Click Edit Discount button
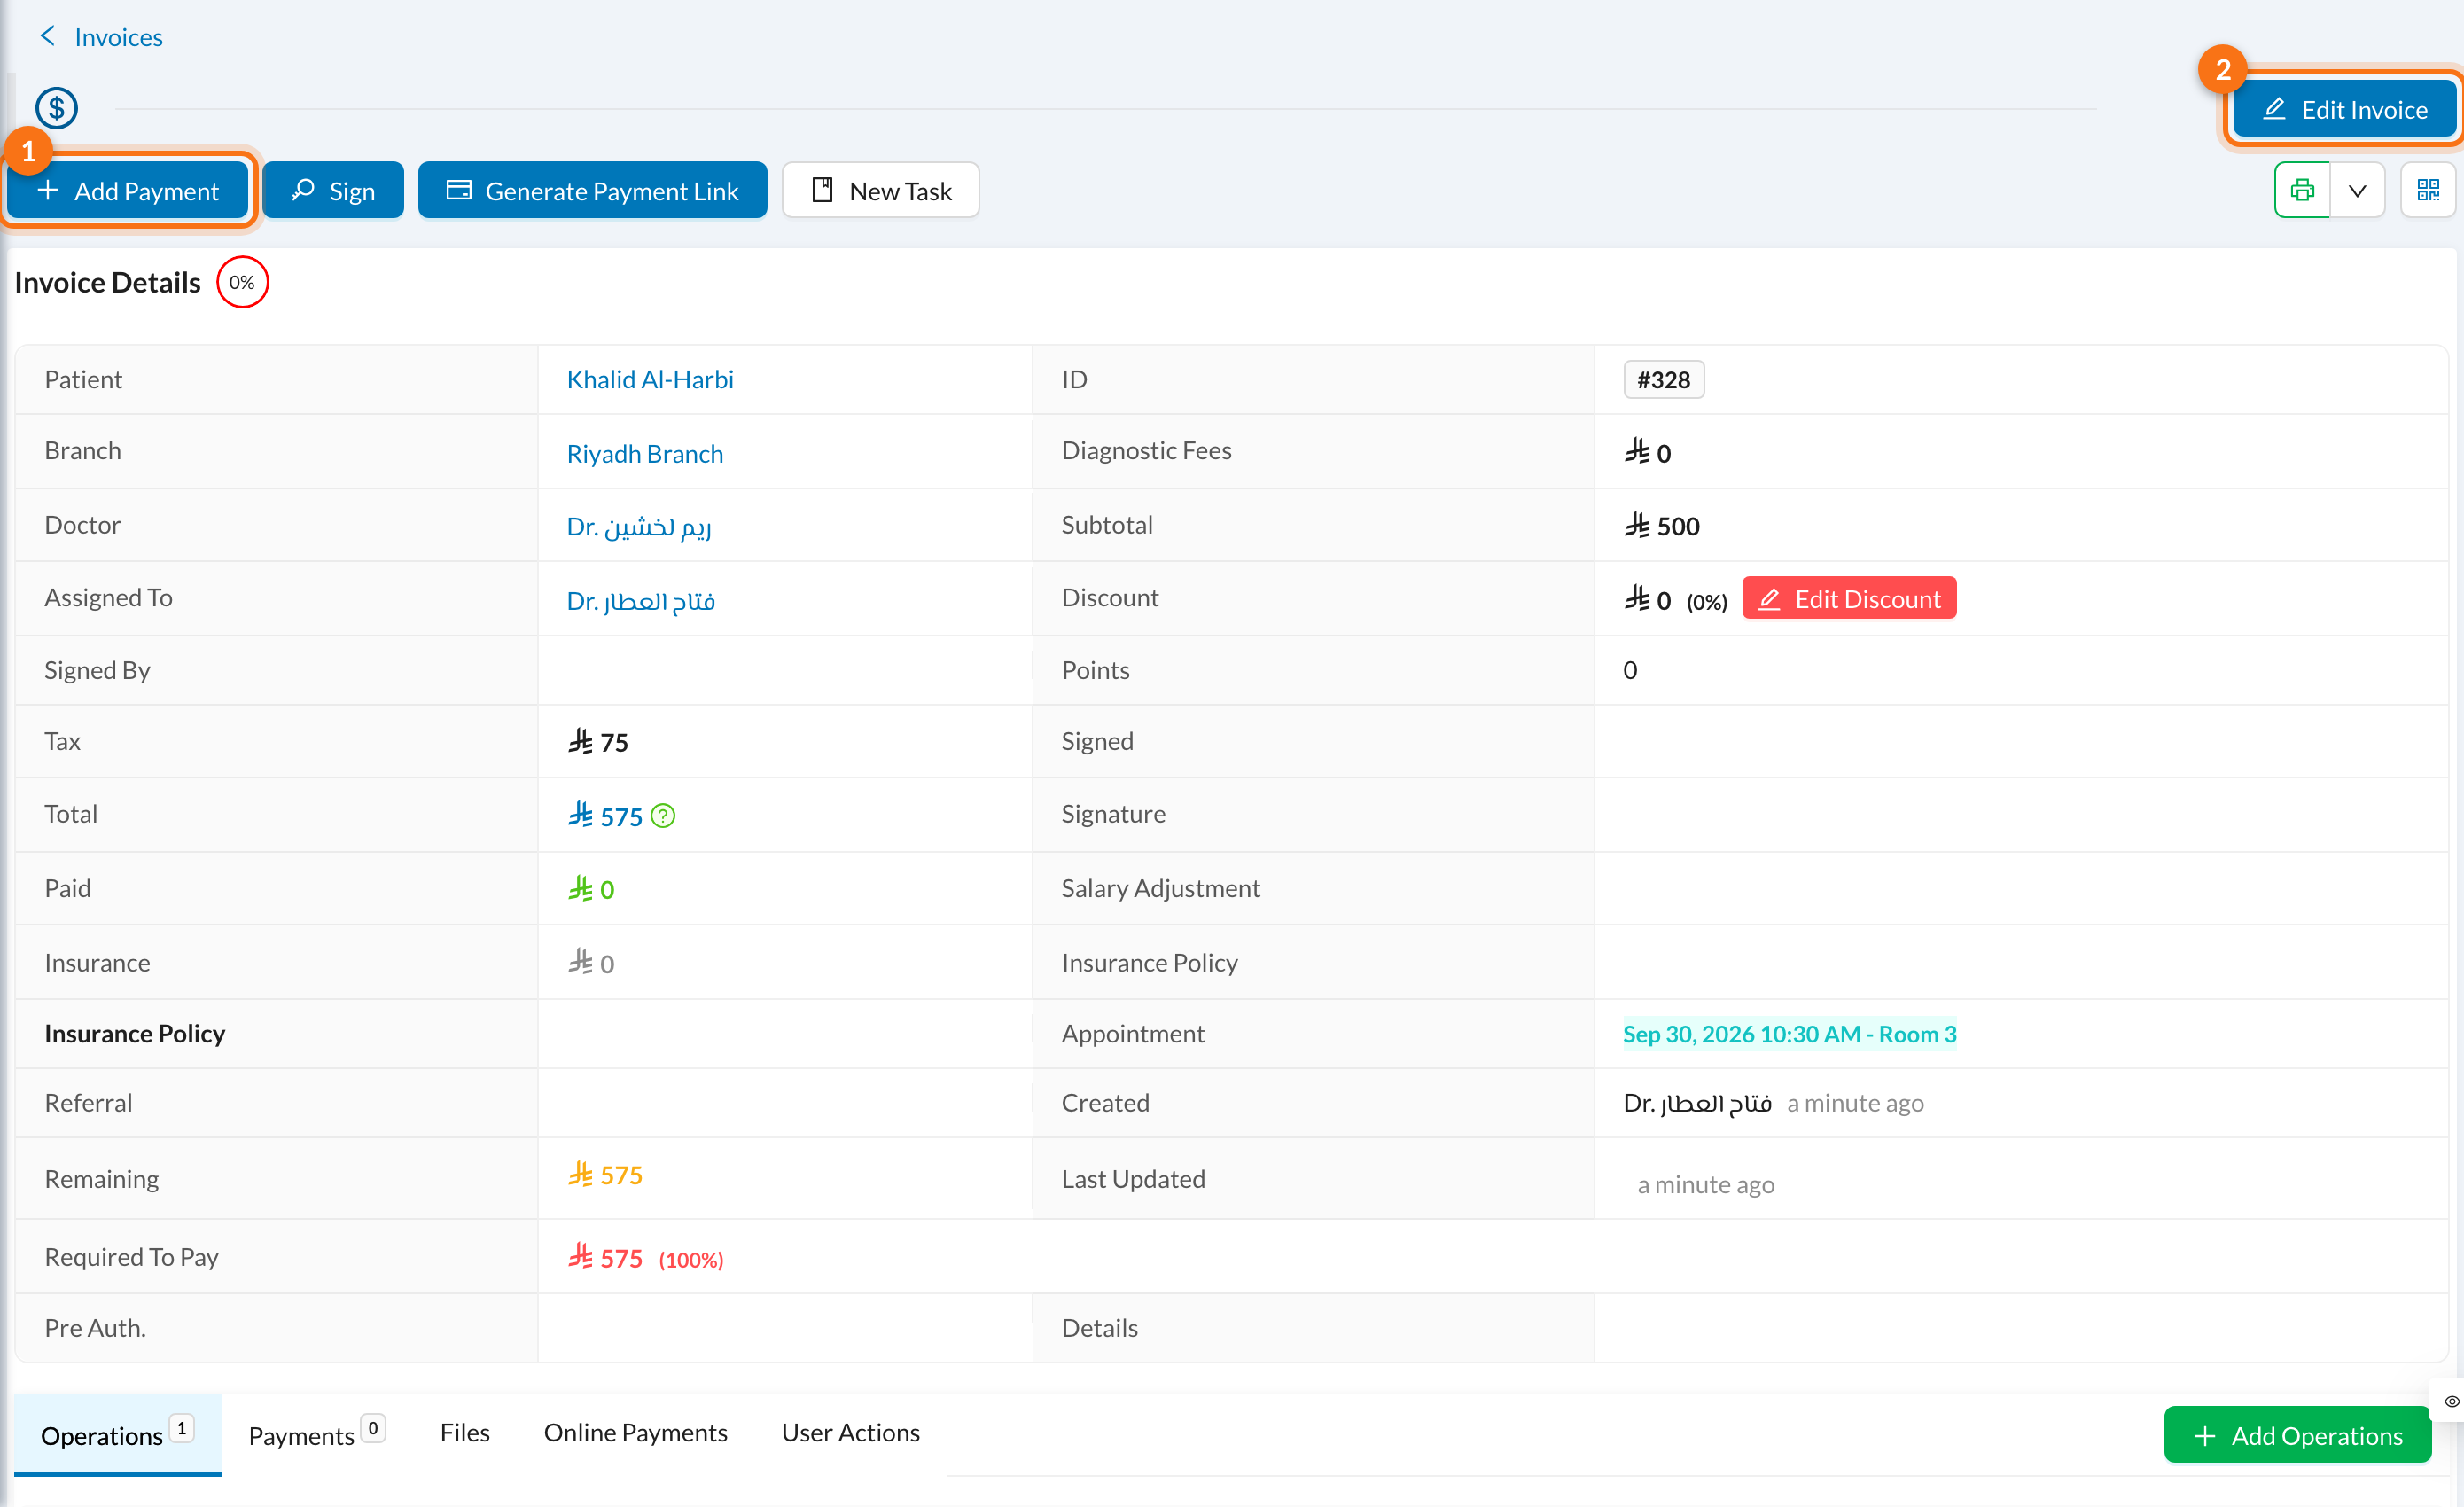Screen dimensions: 2464x1507 [x=1849, y=598]
